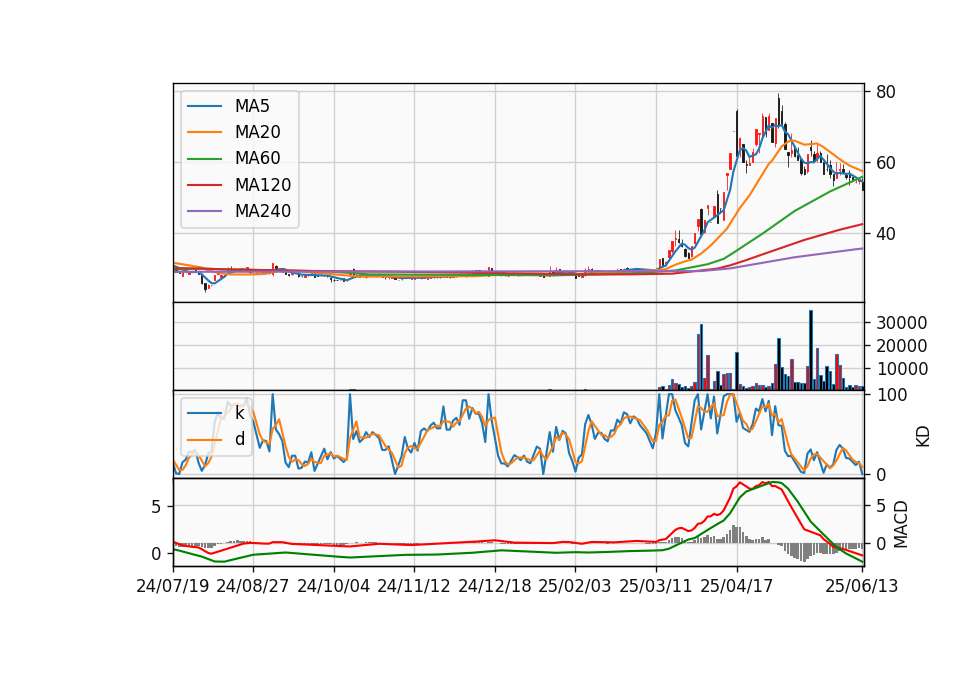
Task: Click the 25/03/11 date axis label
Action: point(656,586)
